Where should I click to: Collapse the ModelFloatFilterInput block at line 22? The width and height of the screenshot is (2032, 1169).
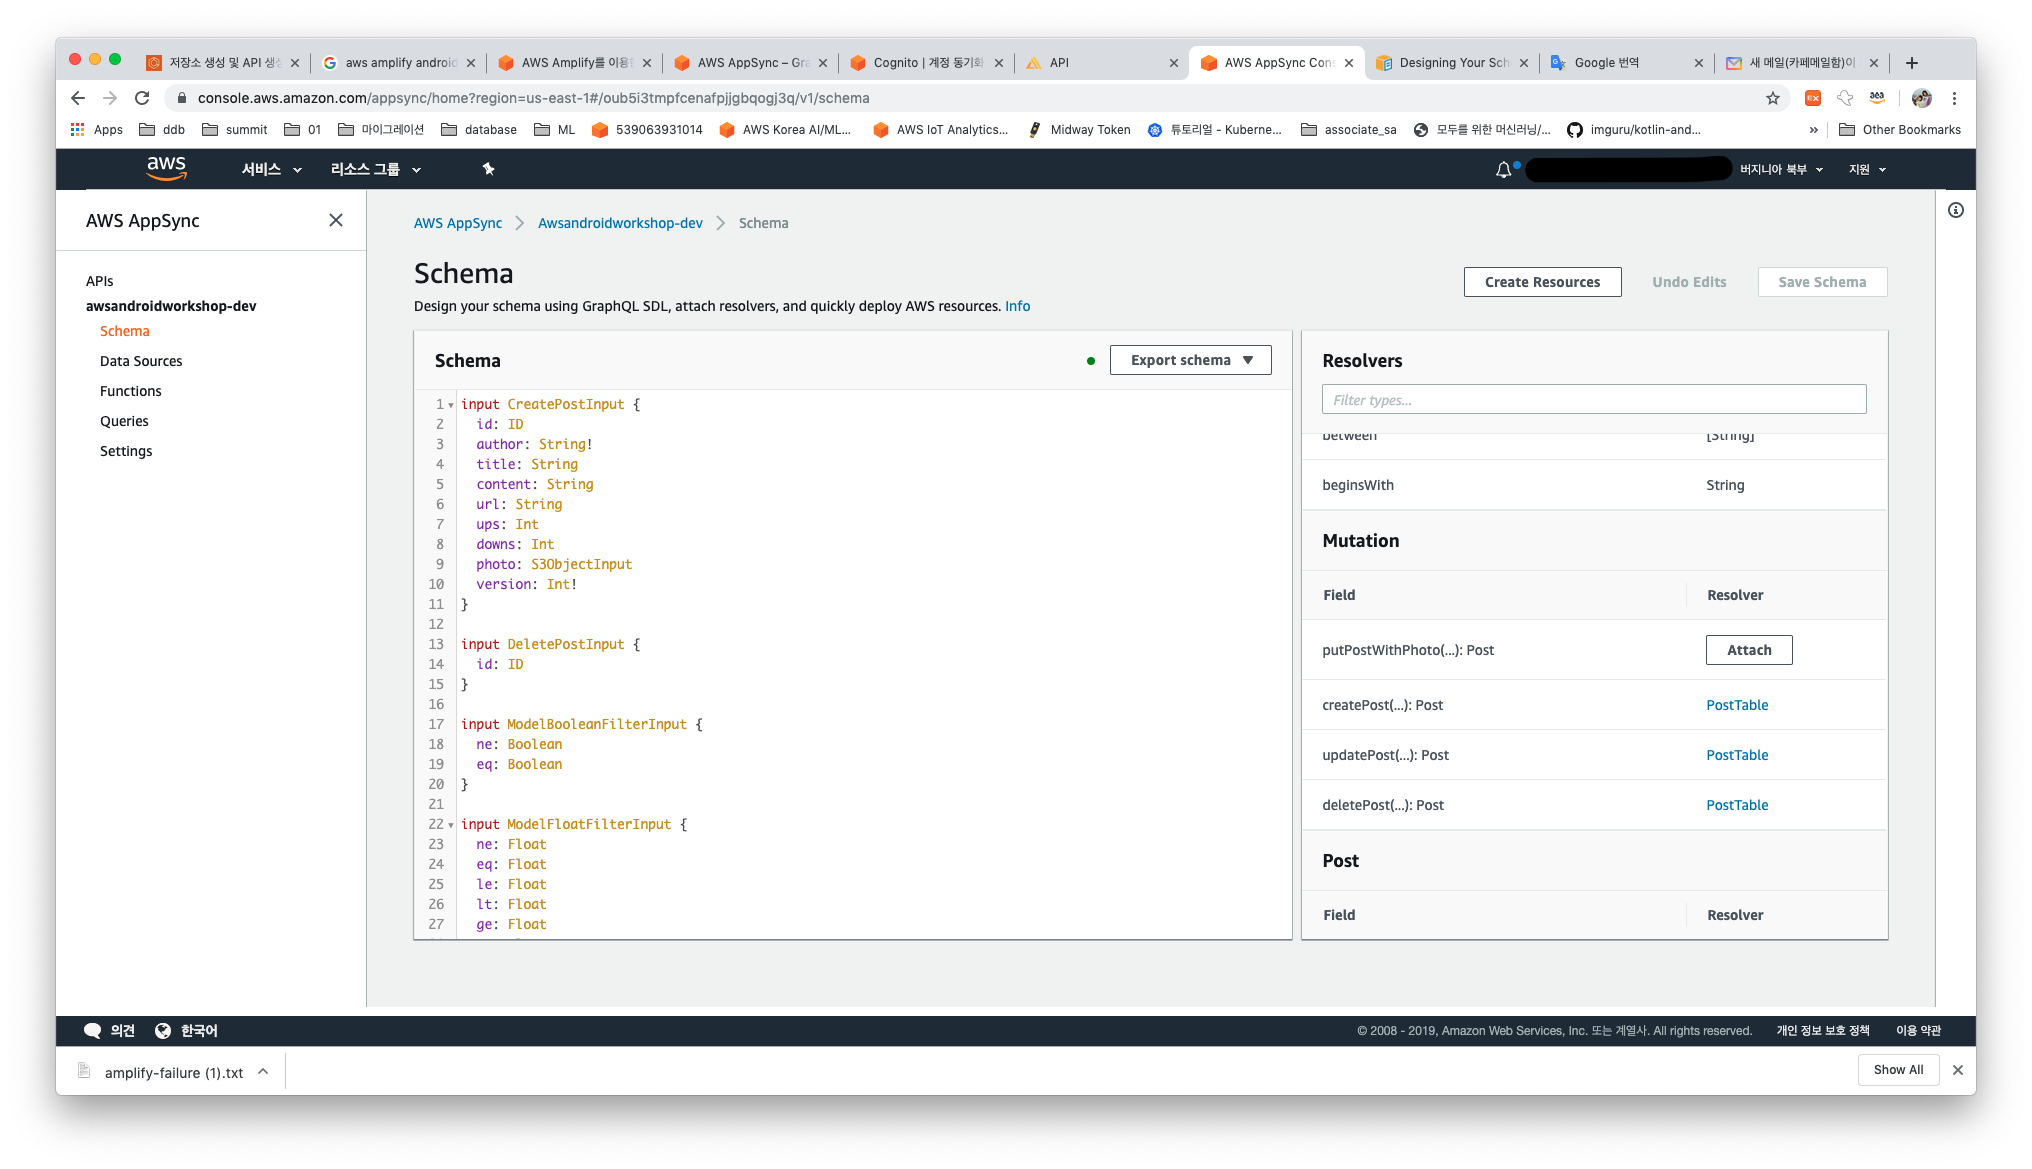pos(451,825)
